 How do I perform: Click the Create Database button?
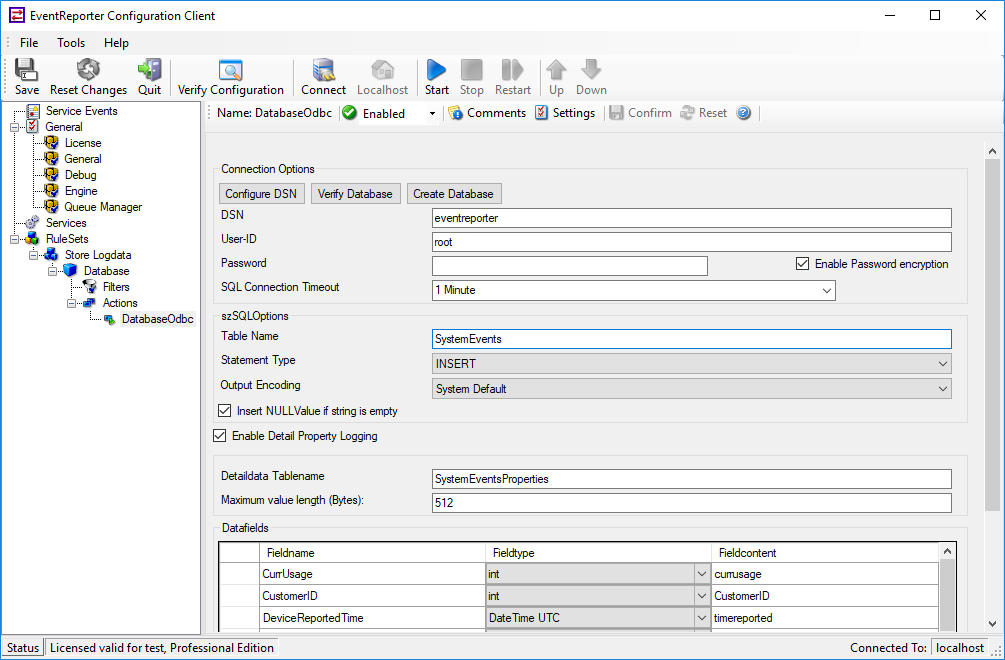tap(453, 194)
